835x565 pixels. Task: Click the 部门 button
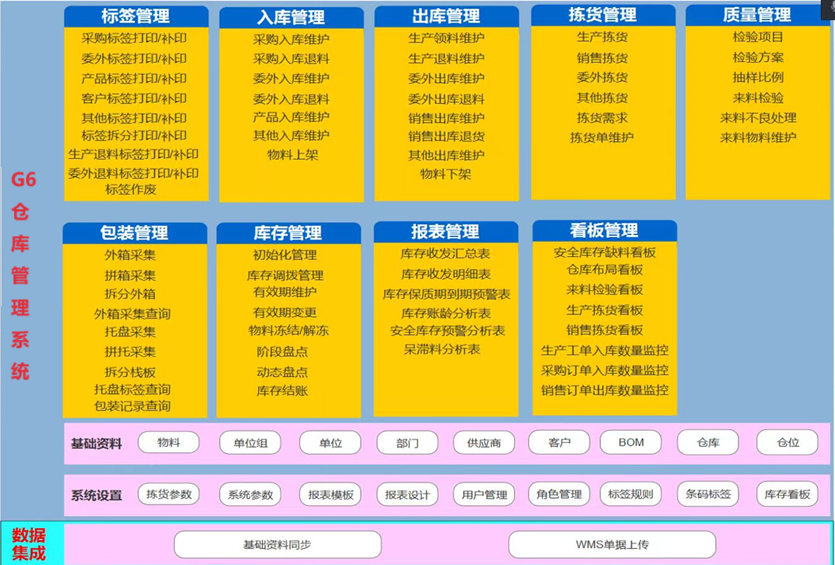[407, 443]
